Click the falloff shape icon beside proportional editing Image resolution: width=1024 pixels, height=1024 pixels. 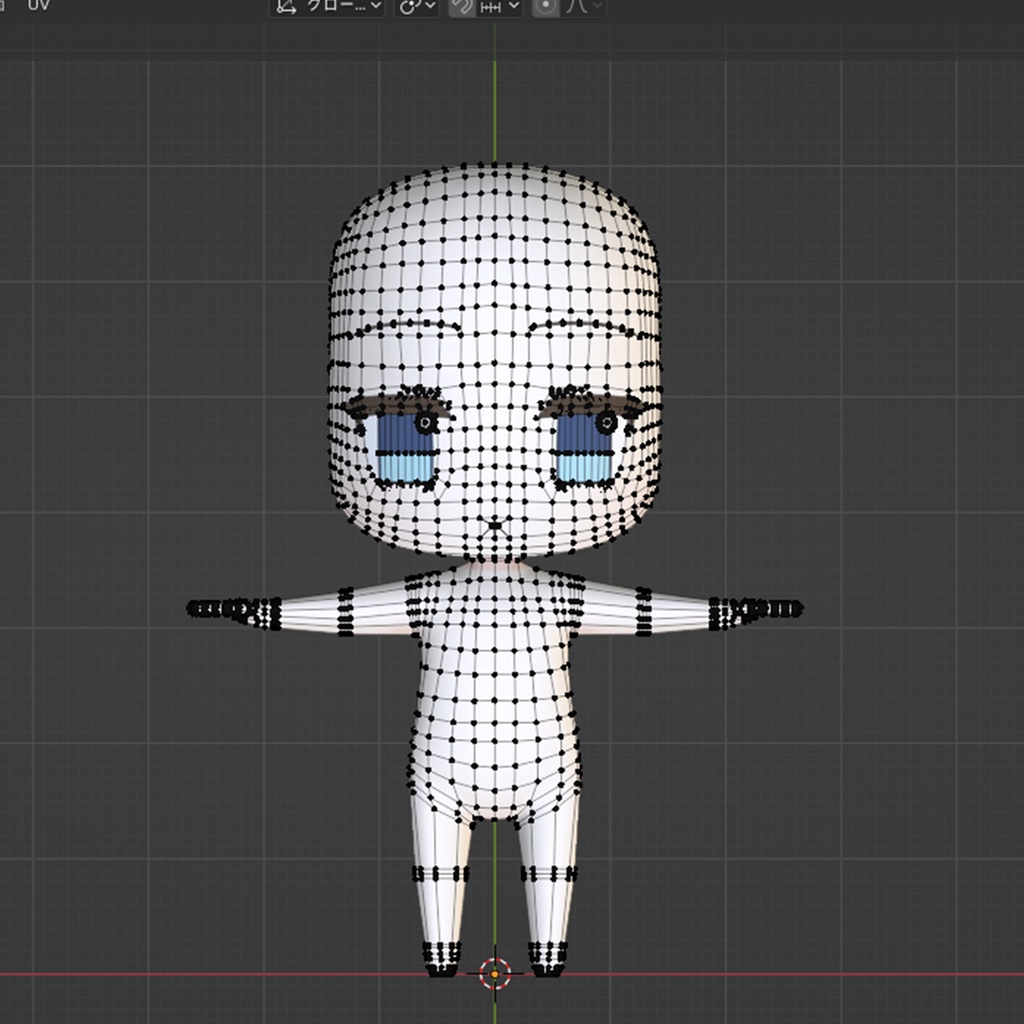575,8
